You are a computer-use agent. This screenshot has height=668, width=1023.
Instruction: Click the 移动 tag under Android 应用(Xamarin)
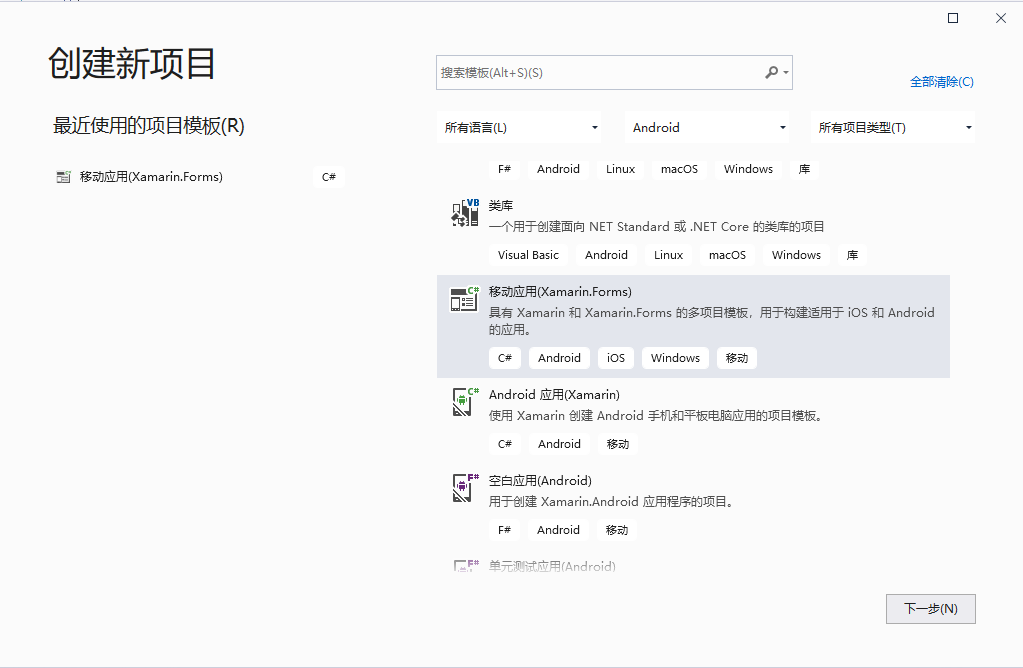click(618, 444)
